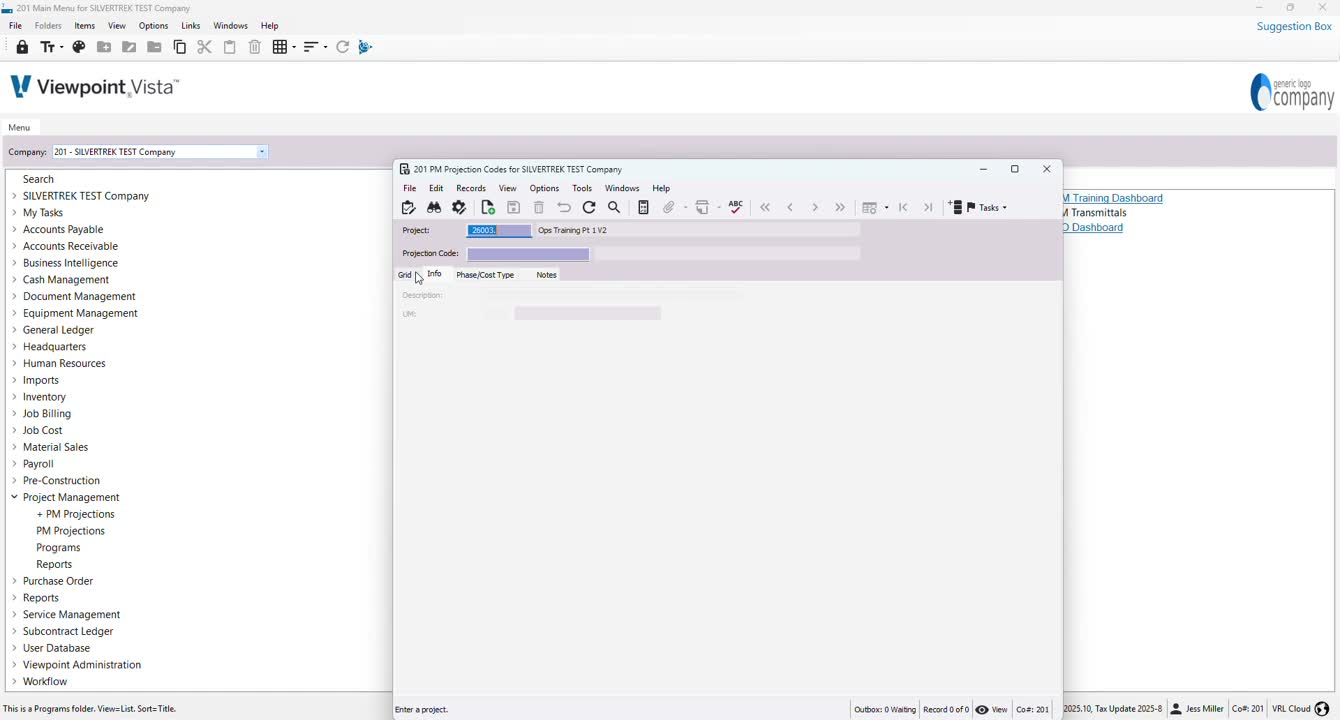Open the Tools menu in Projection Codes
The image size is (1340, 720).
582,188
